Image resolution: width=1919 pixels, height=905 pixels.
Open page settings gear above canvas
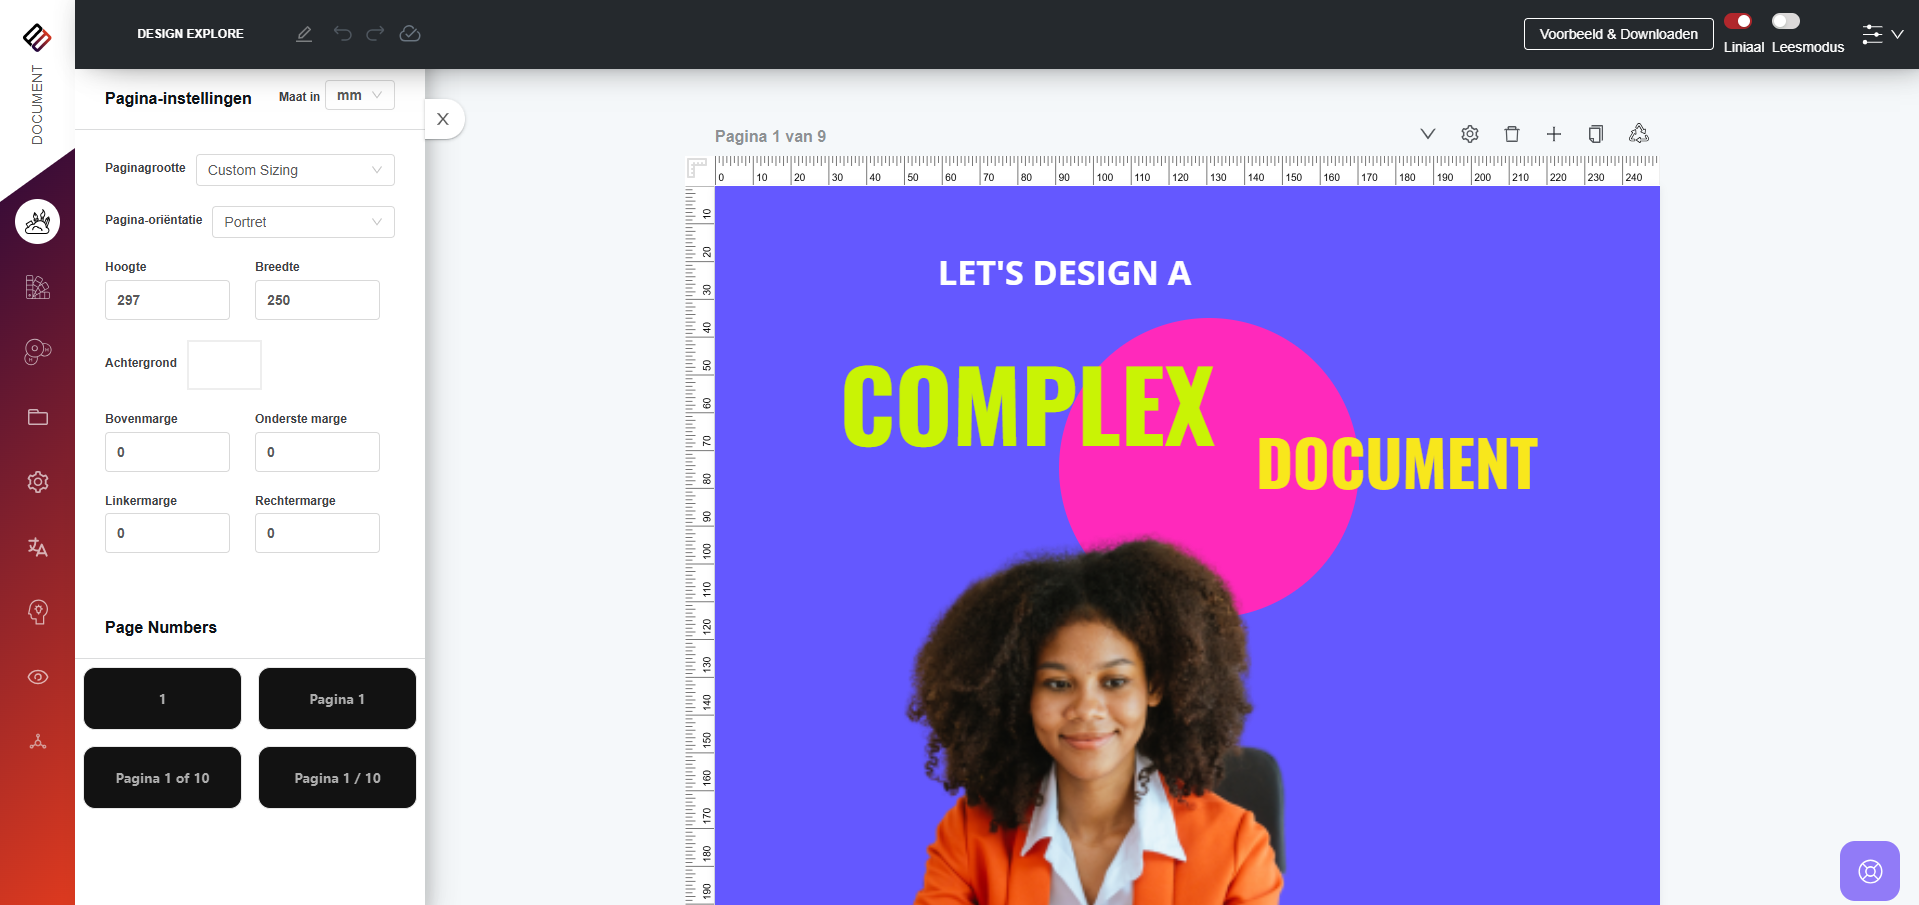click(1470, 134)
